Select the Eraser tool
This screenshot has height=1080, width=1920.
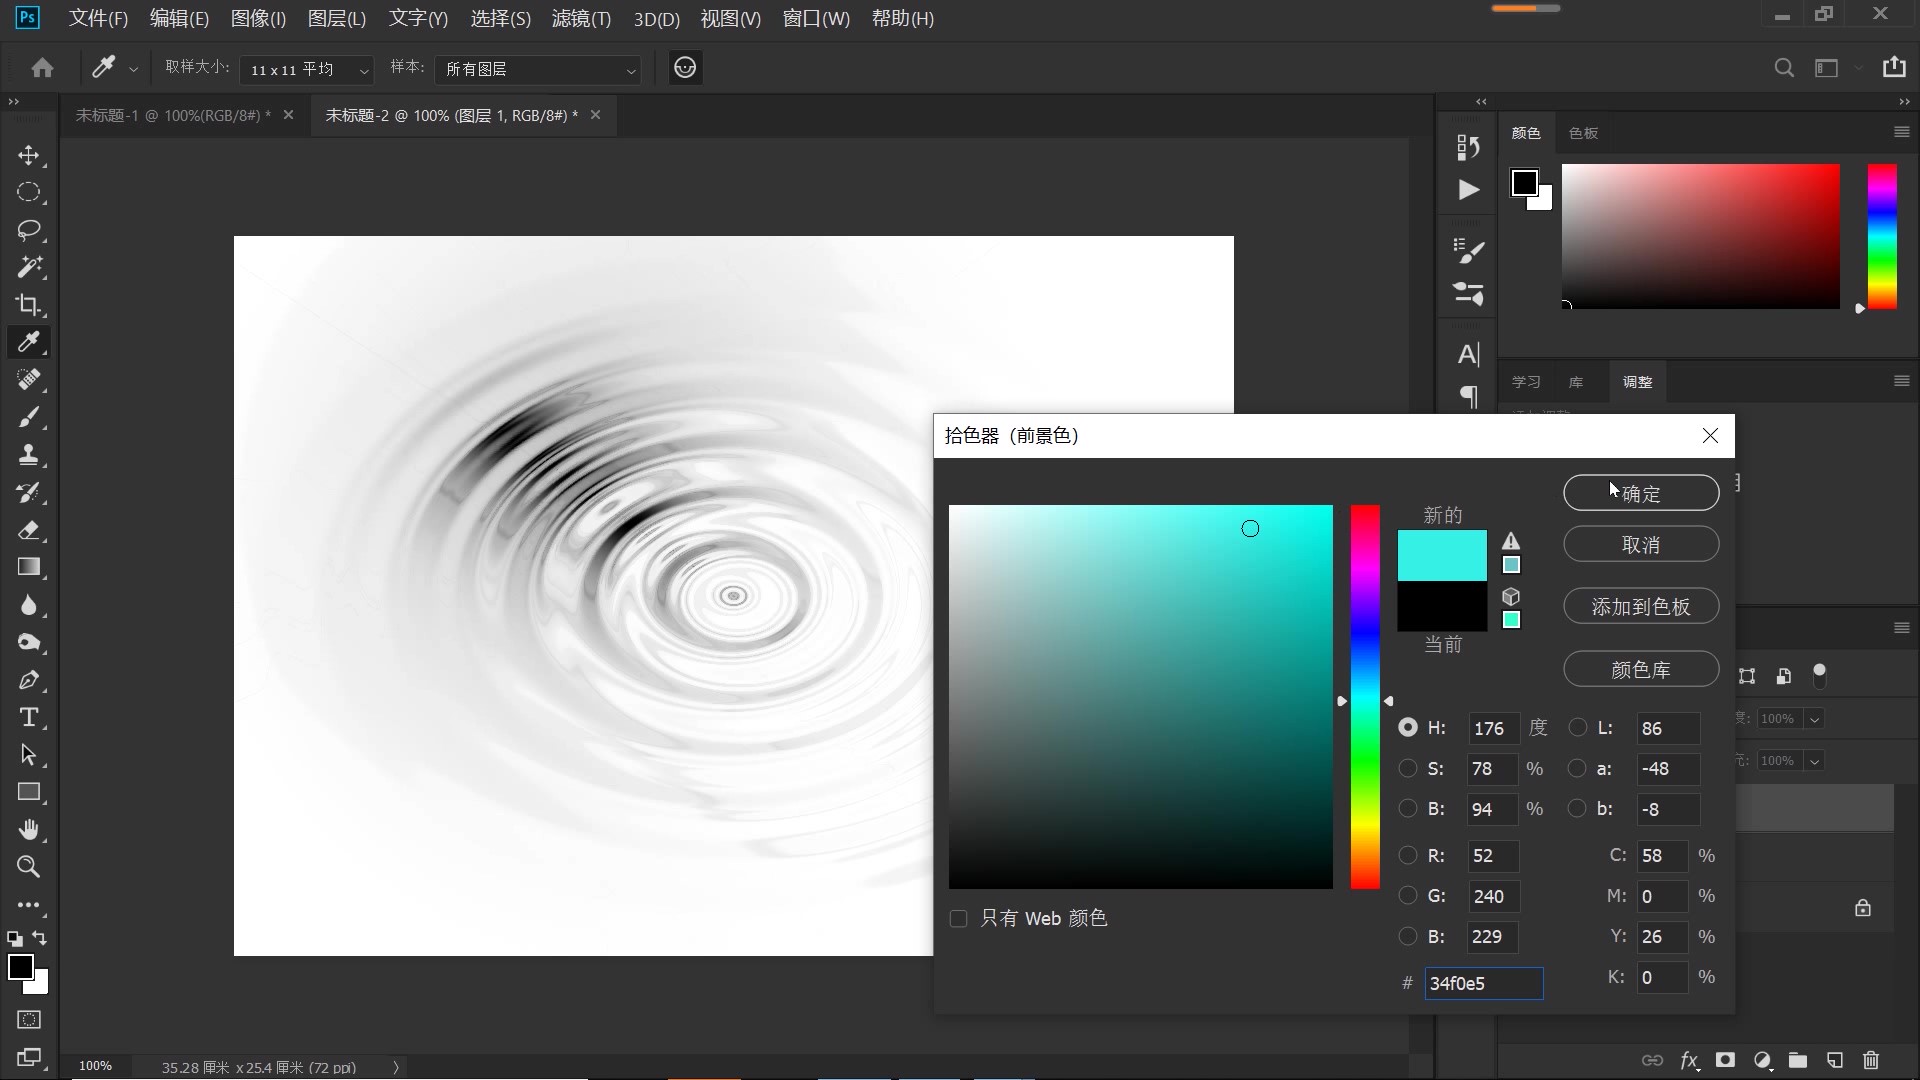point(28,530)
